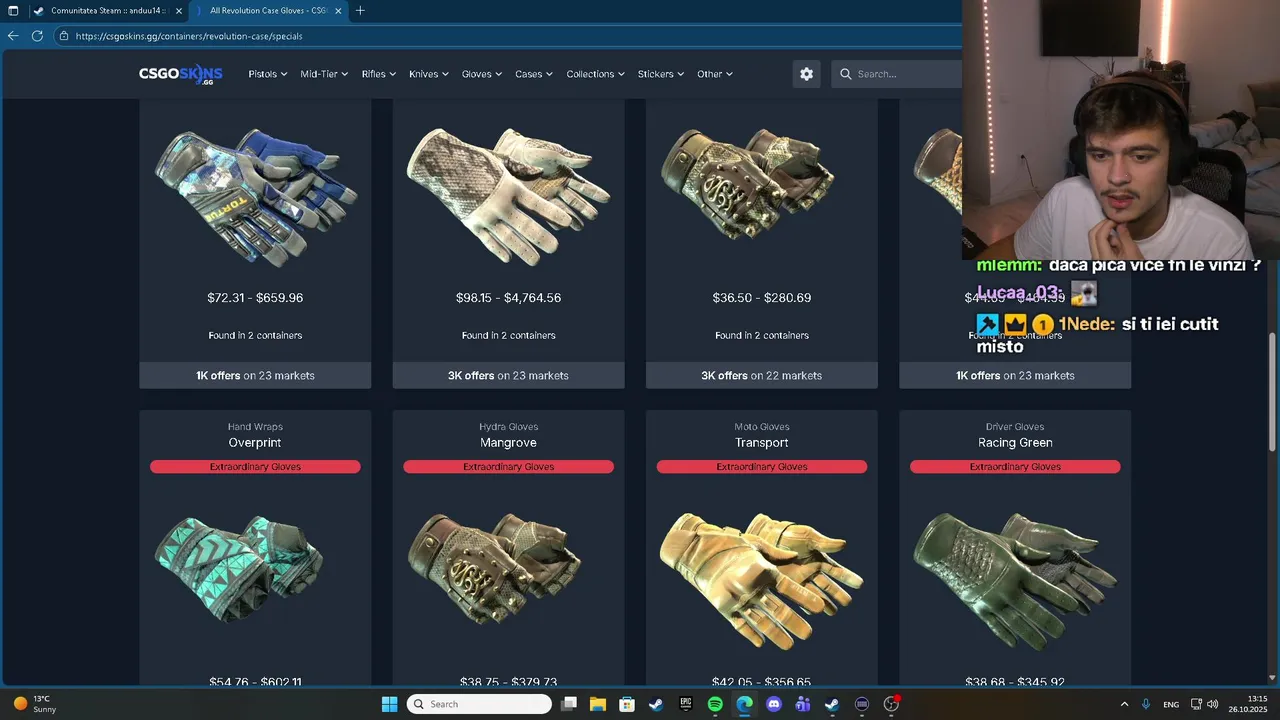Expand the Stickers menu
This screenshot has width=1280, height=720.
(x=661, y=74)
